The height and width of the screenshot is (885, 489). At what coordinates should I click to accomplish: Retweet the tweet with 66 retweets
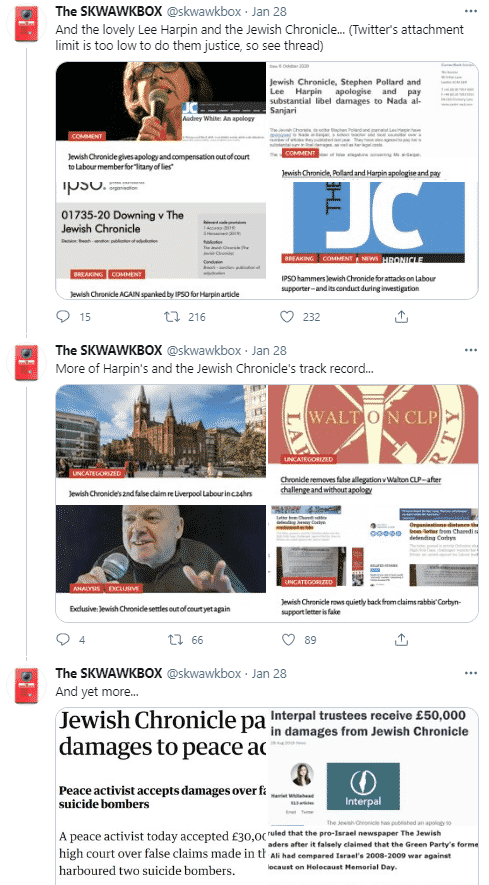point(175,639)
